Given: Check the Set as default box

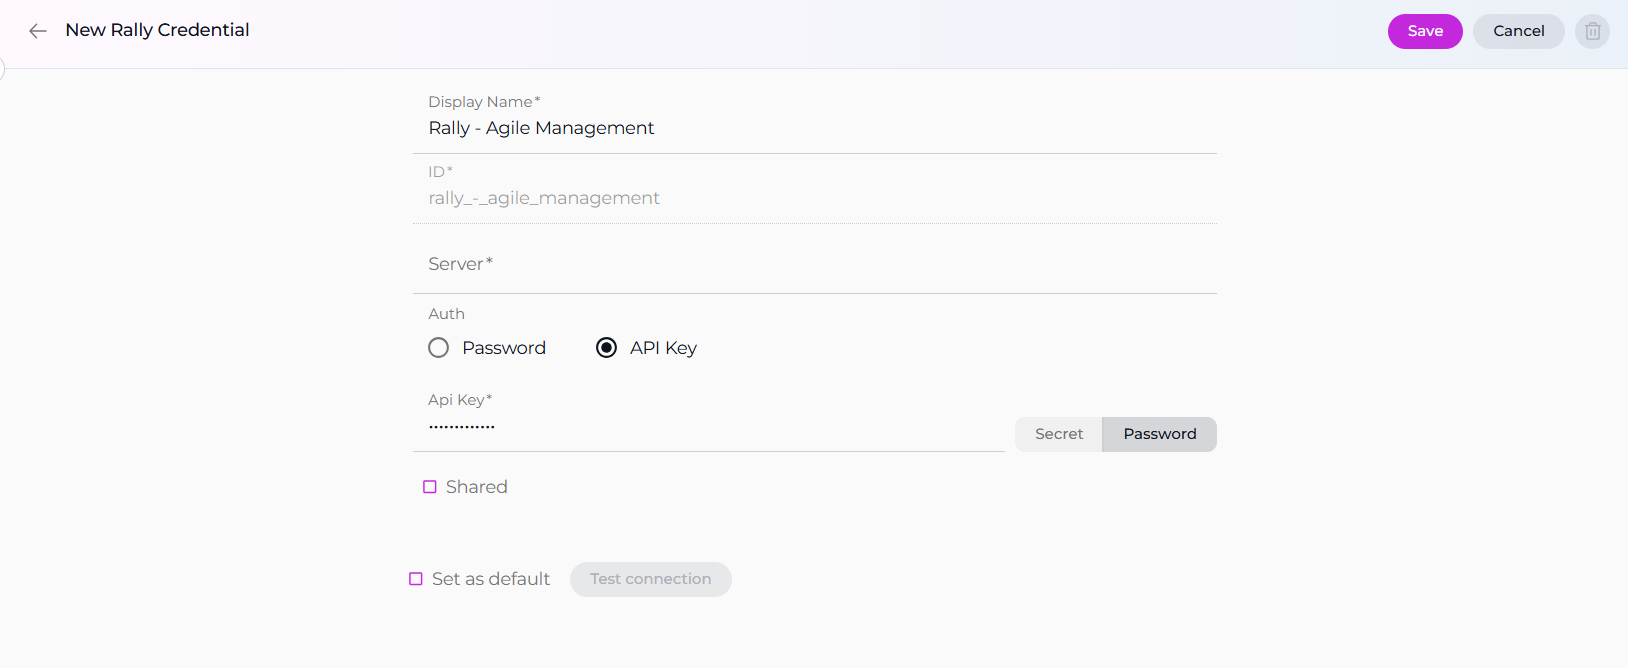Looking at the screenshot, I should pyautogui.click(x=416, y=579).
